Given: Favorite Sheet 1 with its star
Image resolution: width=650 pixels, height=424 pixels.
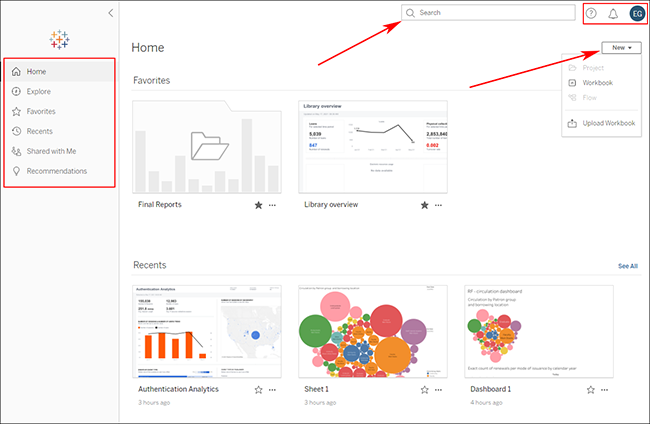Looking at the screenshot, I should [x=424, y=390].
